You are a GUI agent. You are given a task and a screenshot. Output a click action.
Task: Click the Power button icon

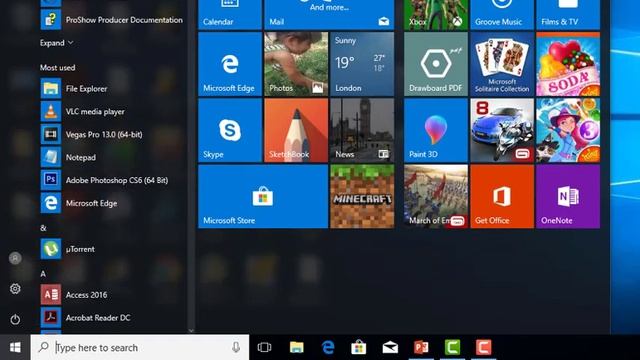tap(15, 319)
